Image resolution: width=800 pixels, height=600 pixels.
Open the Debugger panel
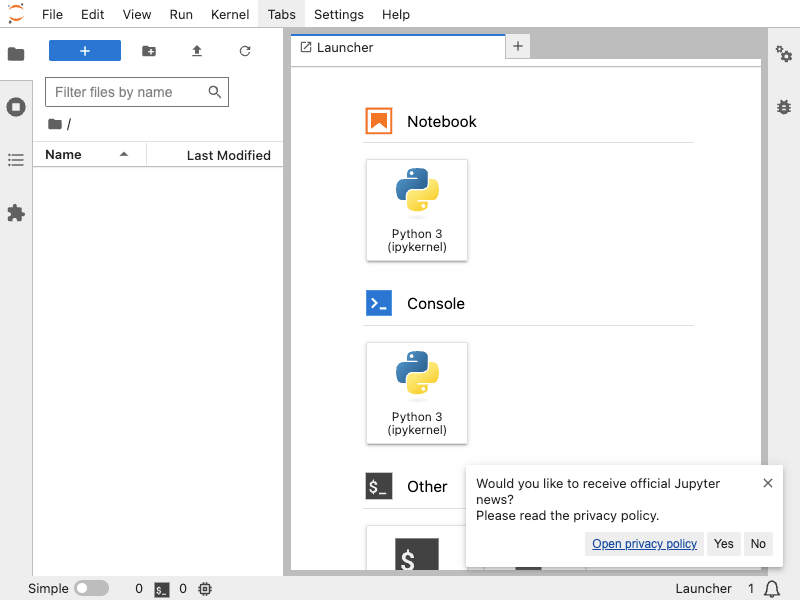click(x=784, y=107)
